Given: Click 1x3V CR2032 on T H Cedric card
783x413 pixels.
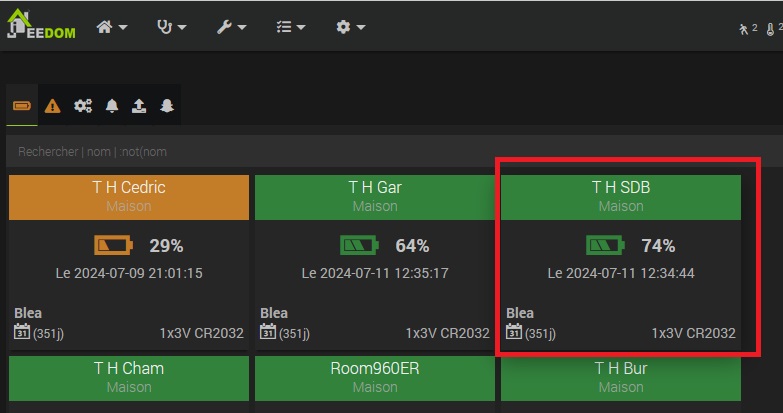Looking at the screenshot, I should 202,333.
